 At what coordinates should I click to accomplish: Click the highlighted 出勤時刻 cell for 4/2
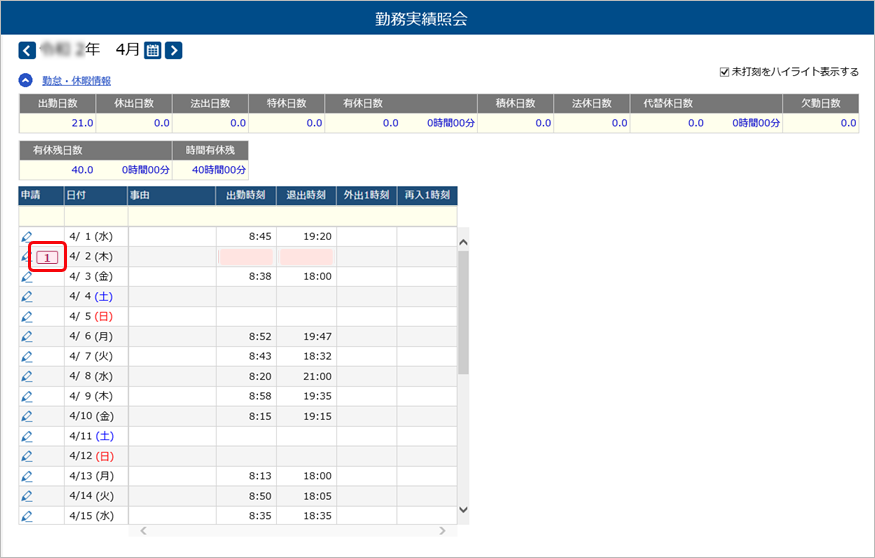click(x=246, y=257)
